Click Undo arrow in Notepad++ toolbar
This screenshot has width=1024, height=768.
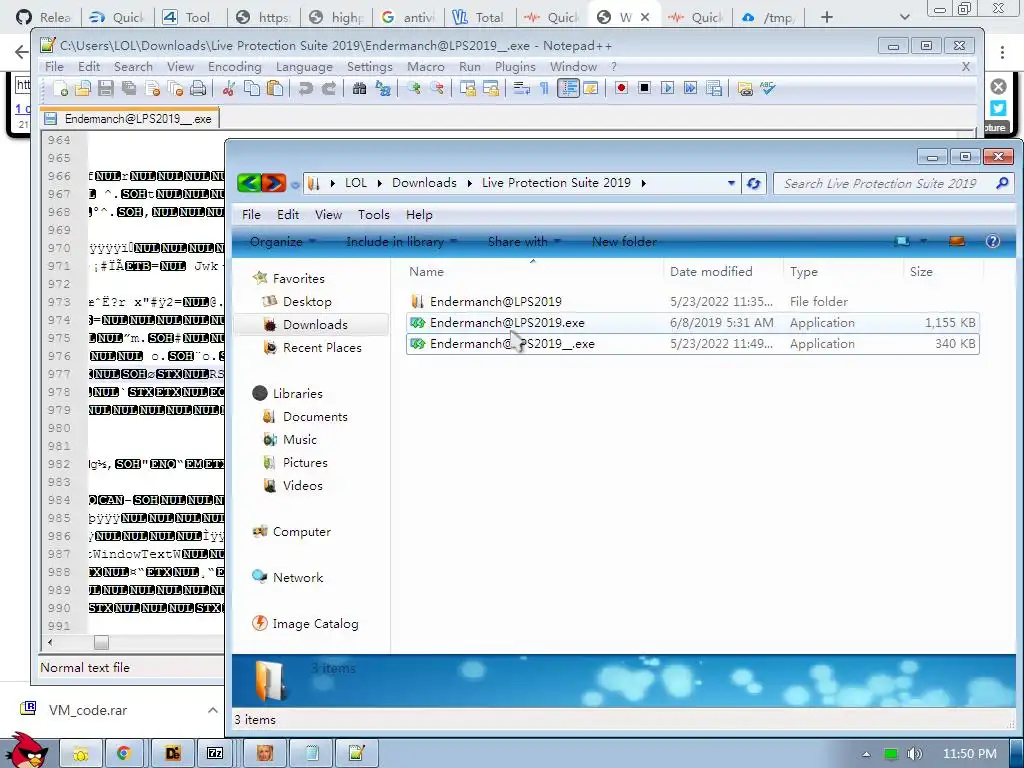[x=306, y=89]
